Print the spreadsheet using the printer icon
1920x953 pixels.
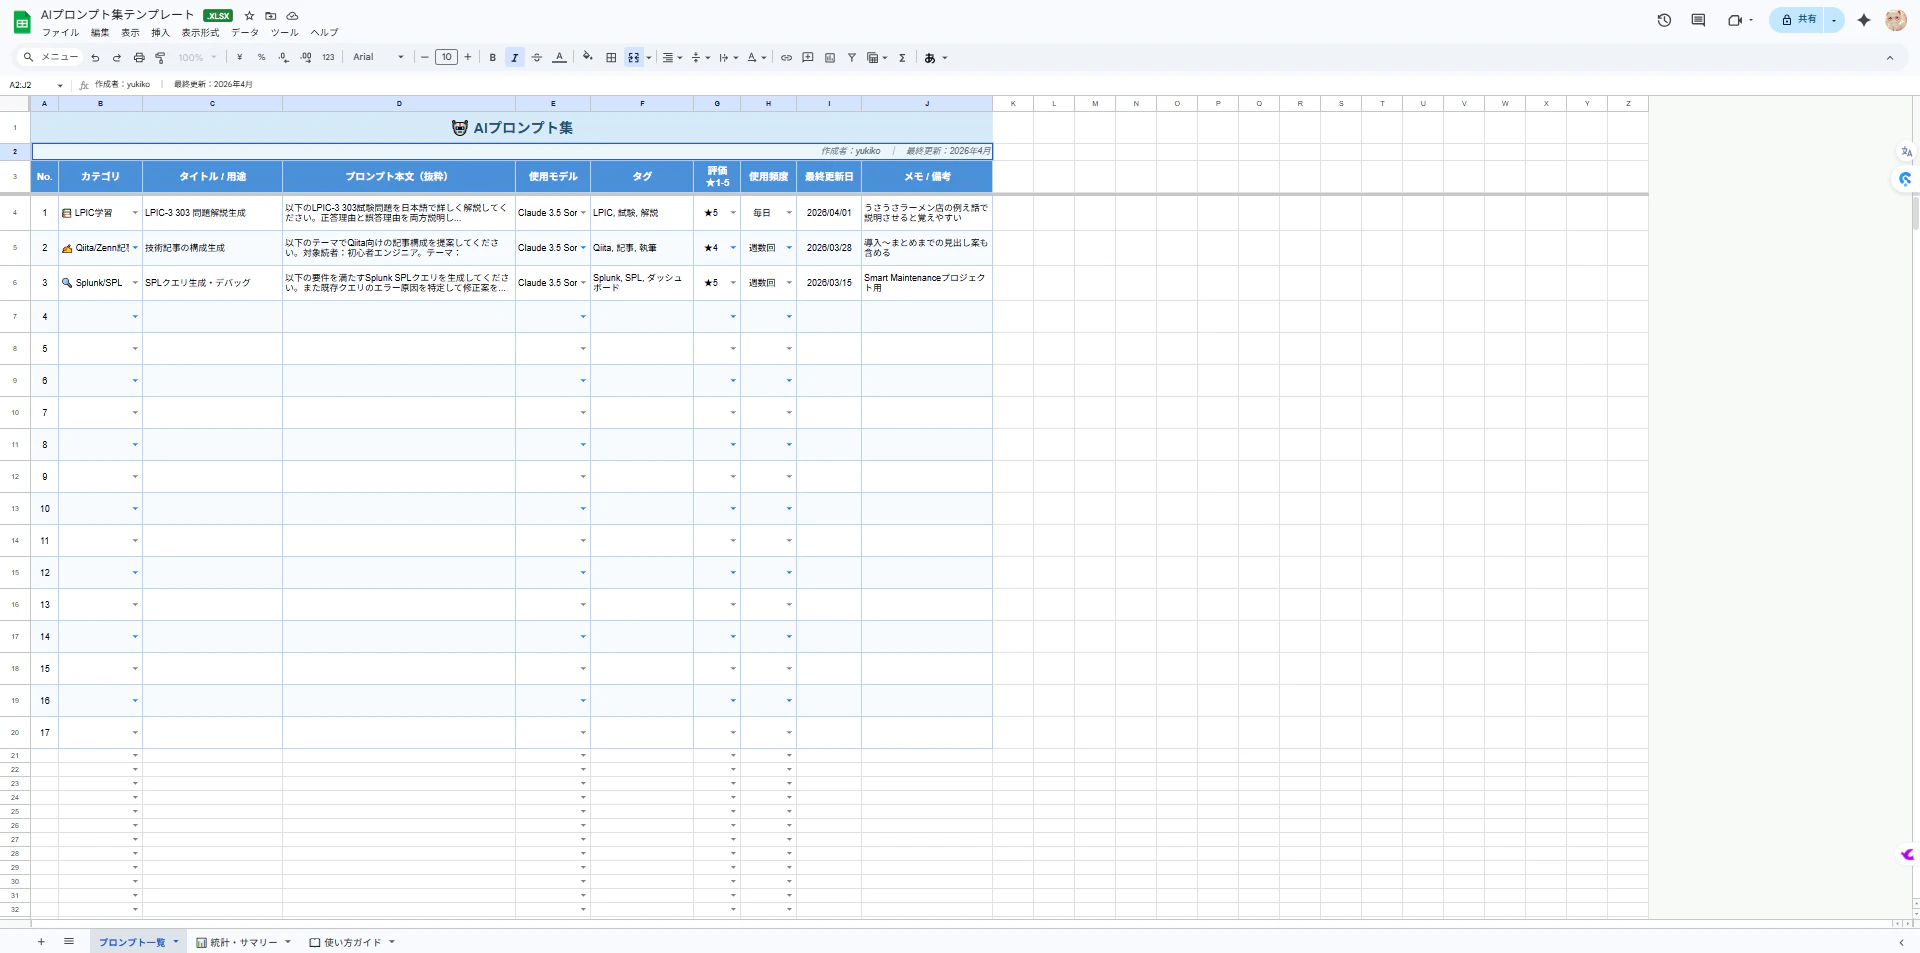139,58
